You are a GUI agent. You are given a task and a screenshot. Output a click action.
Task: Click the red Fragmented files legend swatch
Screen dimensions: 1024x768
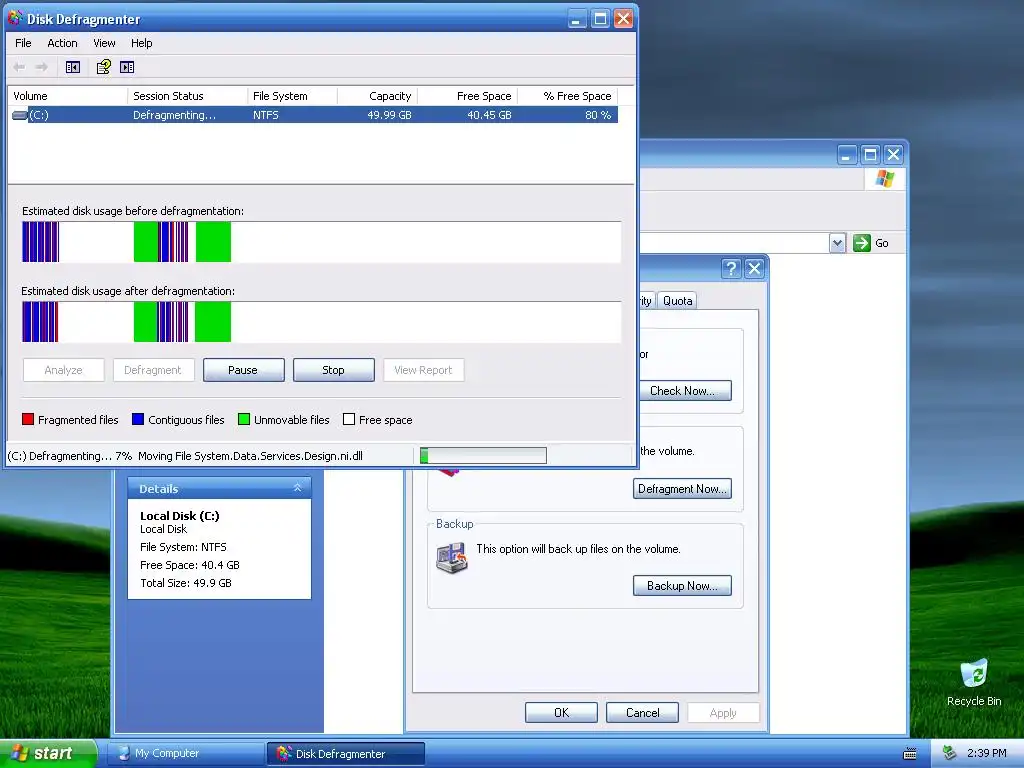28,419
